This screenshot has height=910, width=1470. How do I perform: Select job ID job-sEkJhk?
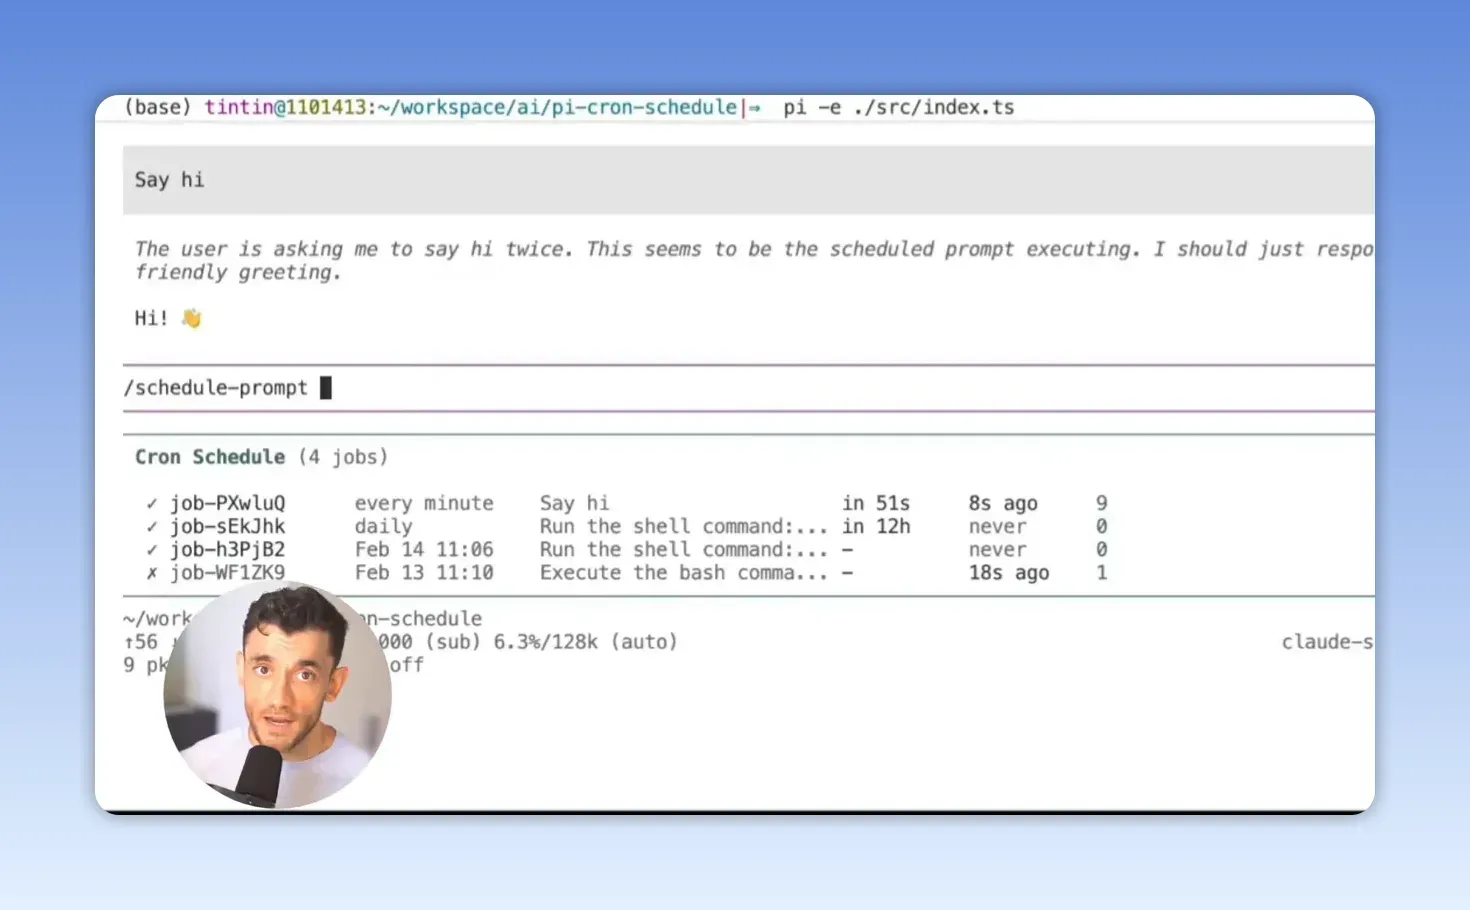click(x=228, y=526)
